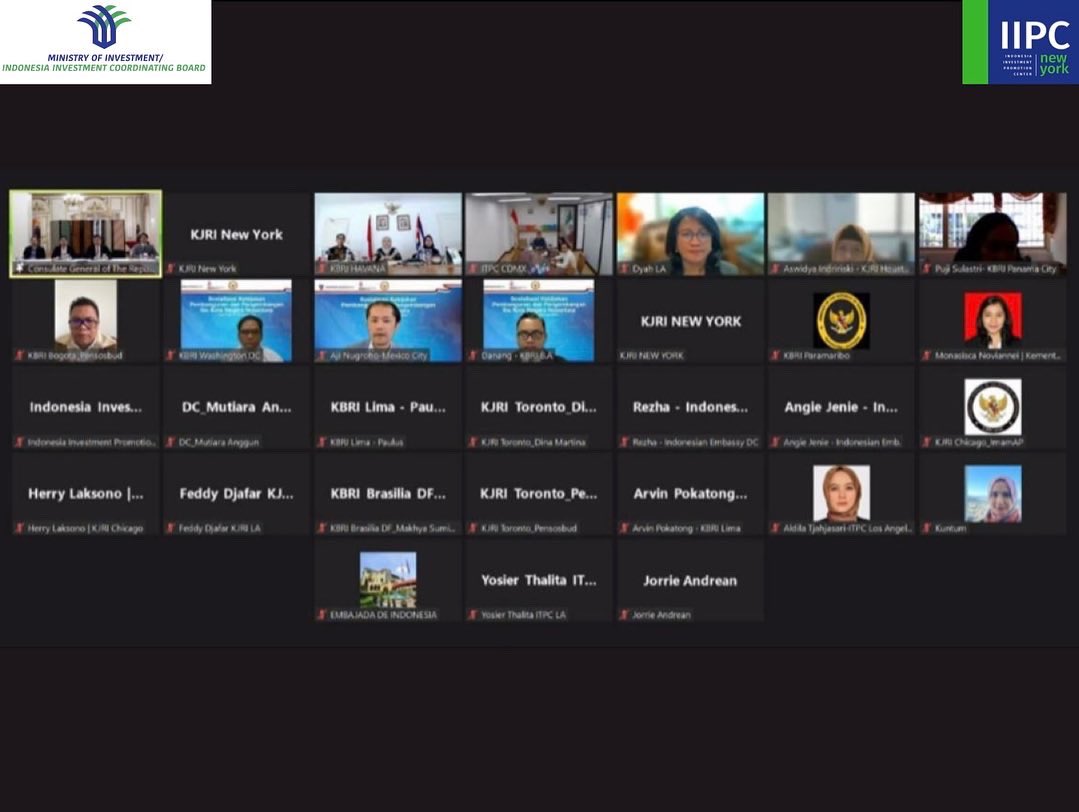This screenshot has width=1079, height=812.
Task: Click the muted mic icon on ITPC CDMX
Action: tap(473, 268)
